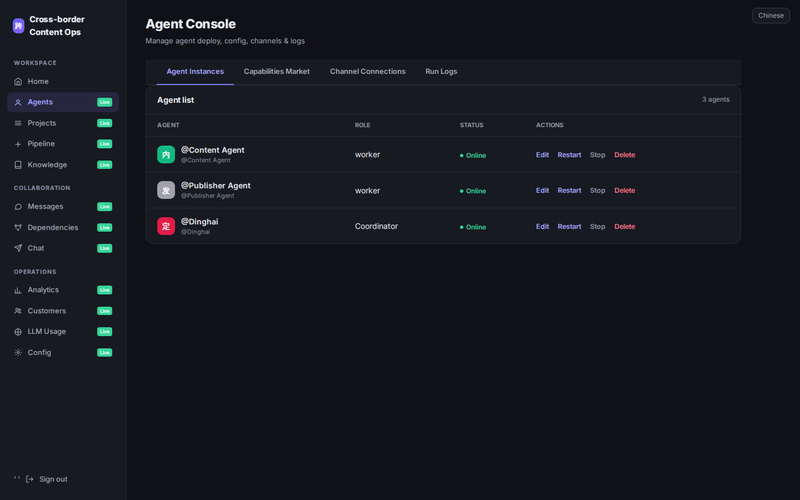Click Online status of @Content Agent
Screen dimensions: 800x500
pos(473,155)
